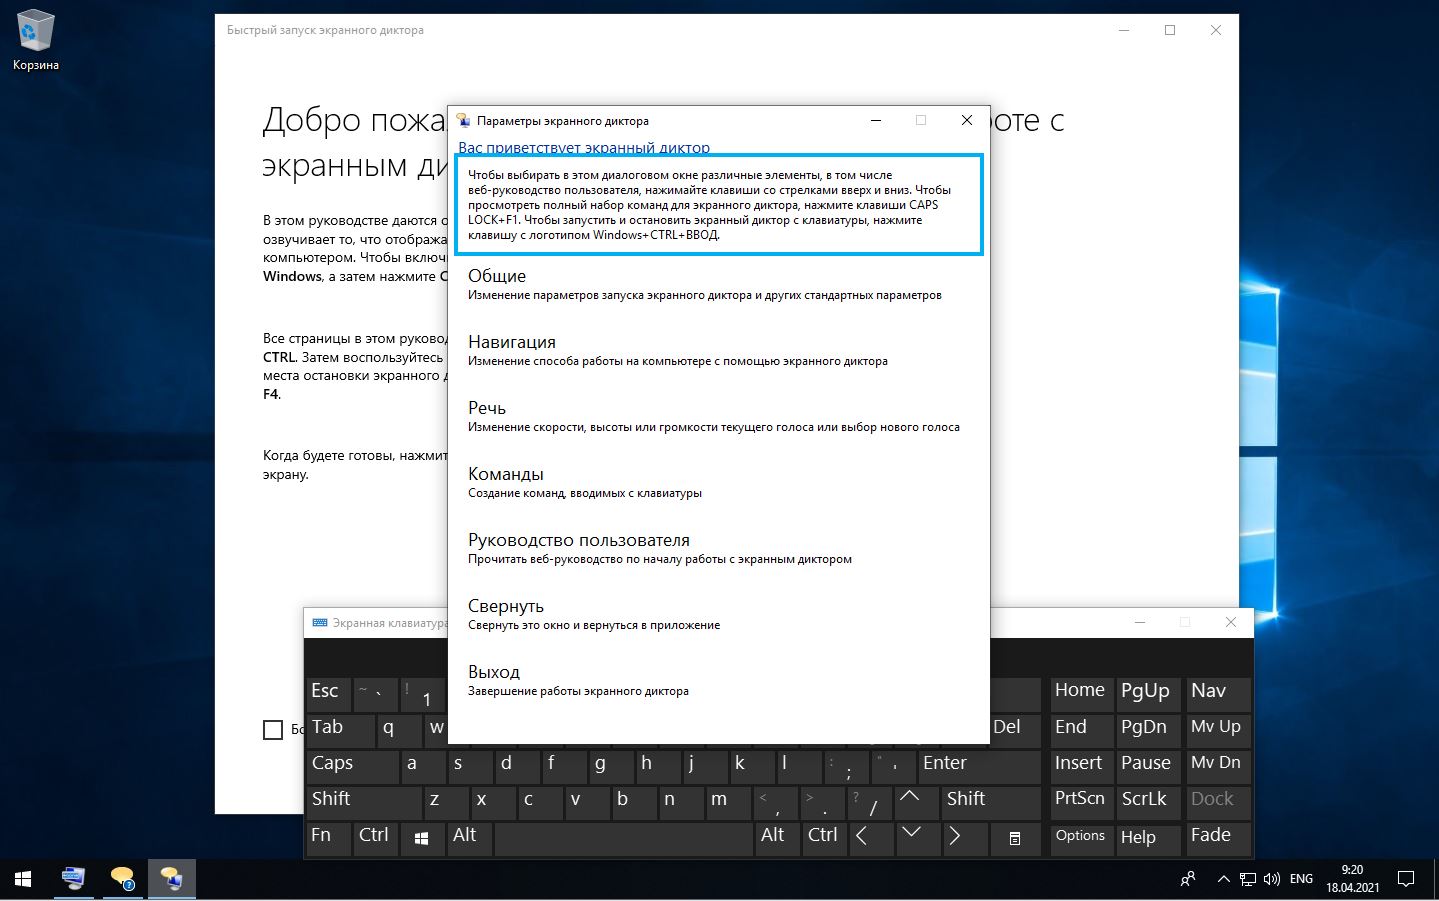This screenshot has height=901, width=1439.
Task: Open the taskbar clock showing 9:20
Action: (x=1352, y=879)
